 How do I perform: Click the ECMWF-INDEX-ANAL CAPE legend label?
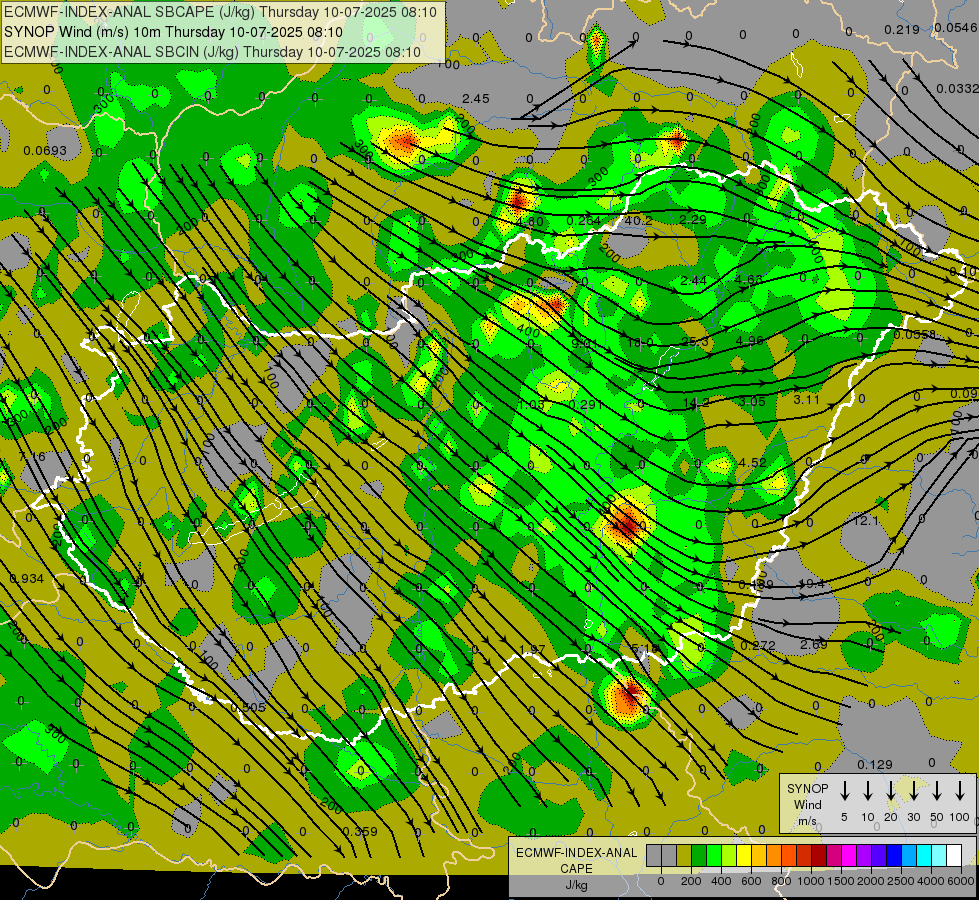[576, 860]
